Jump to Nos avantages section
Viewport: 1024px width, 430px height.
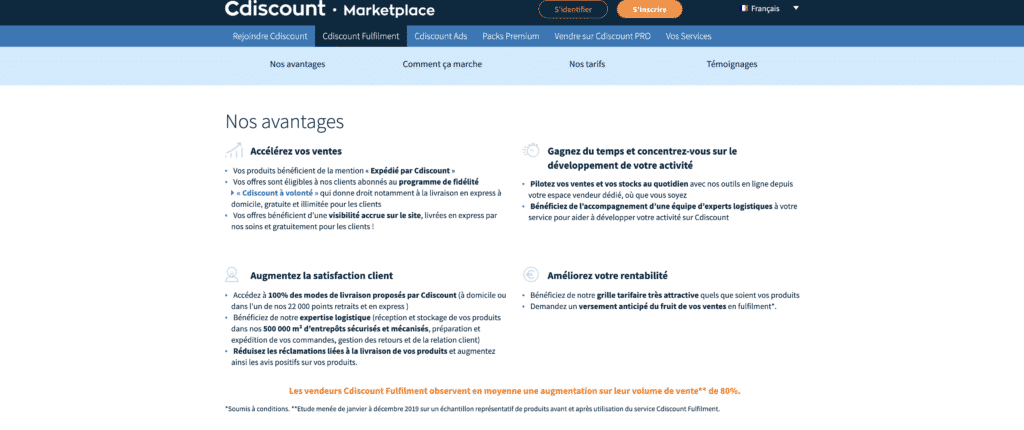coord(297,64)
